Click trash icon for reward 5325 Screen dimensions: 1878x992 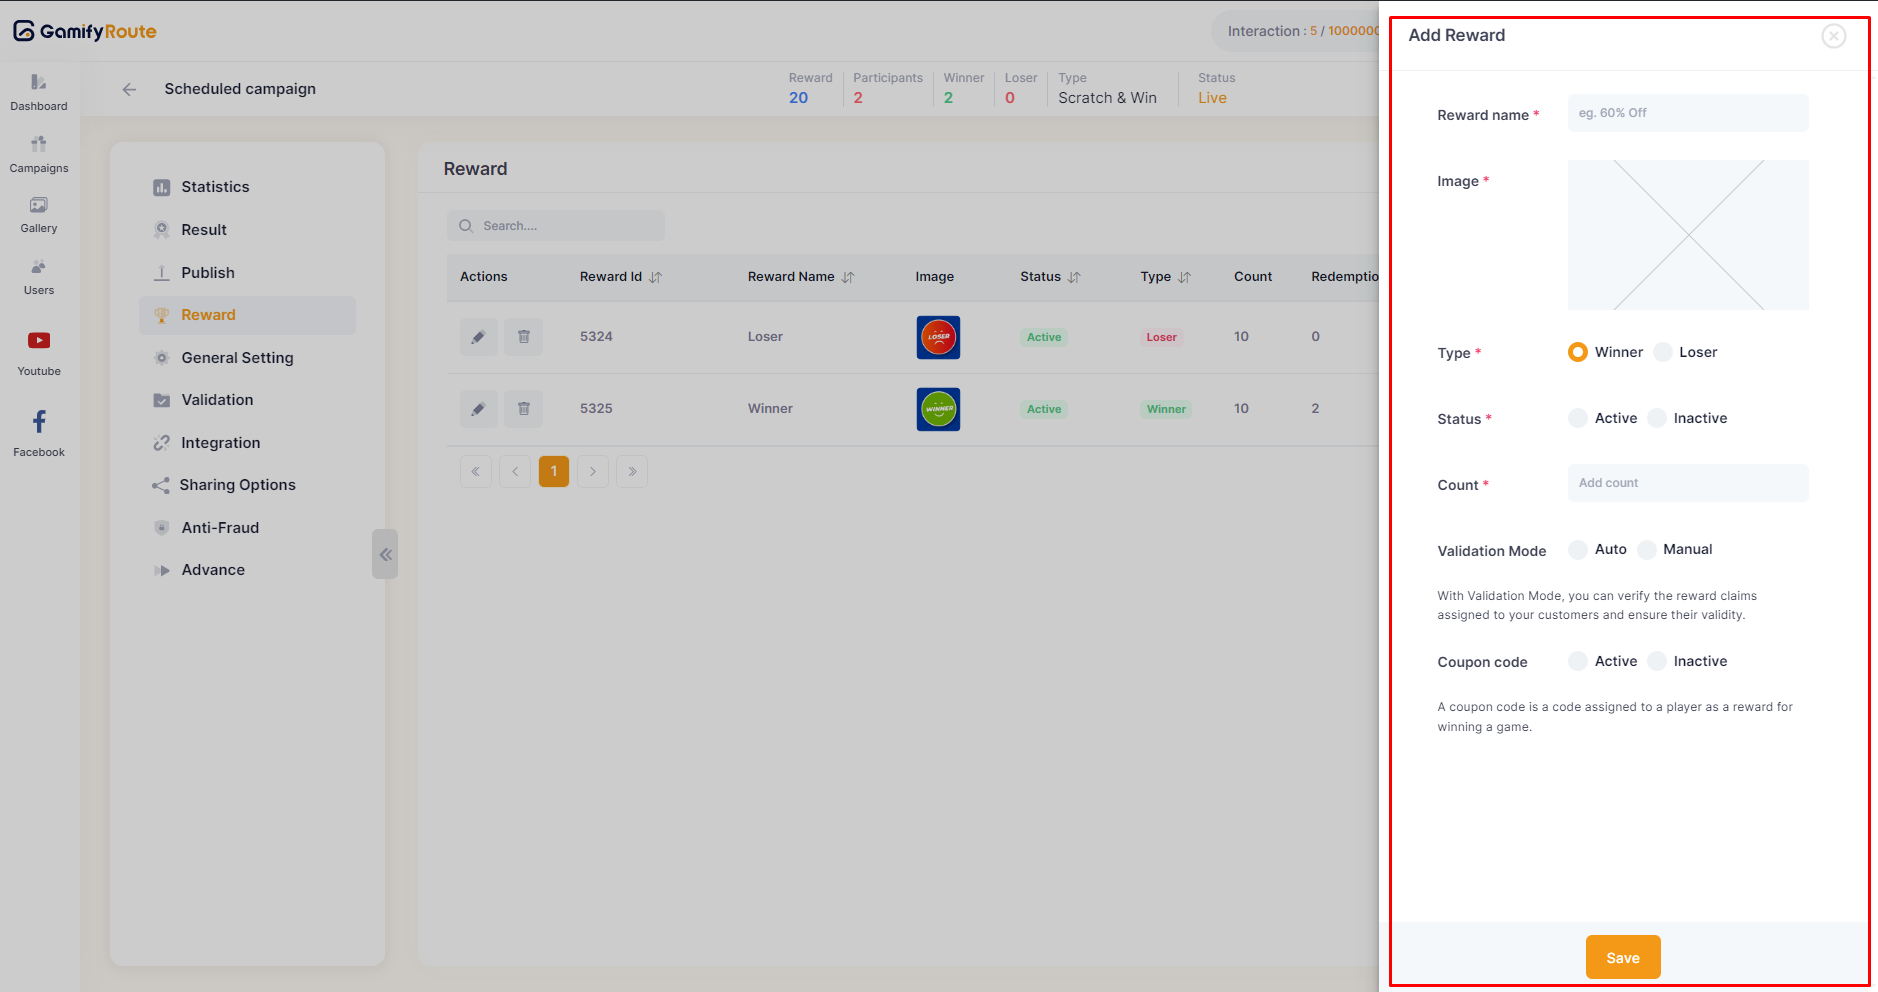(523, 409)
